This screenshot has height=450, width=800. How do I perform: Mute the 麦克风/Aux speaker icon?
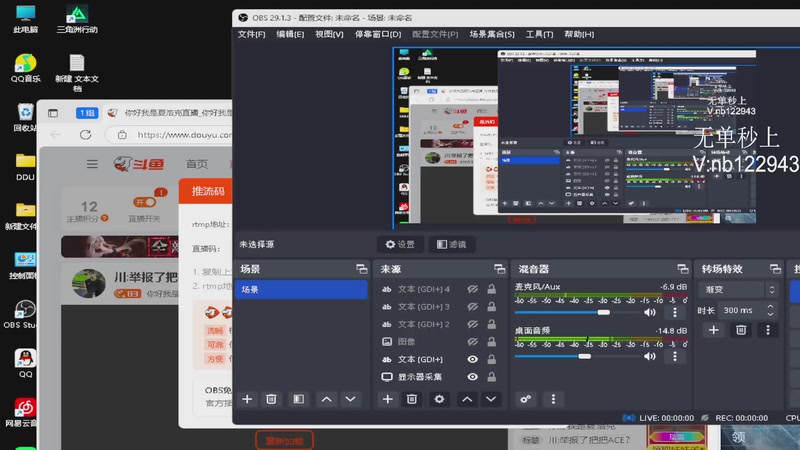pyautogui.click(x=649, y=312)
